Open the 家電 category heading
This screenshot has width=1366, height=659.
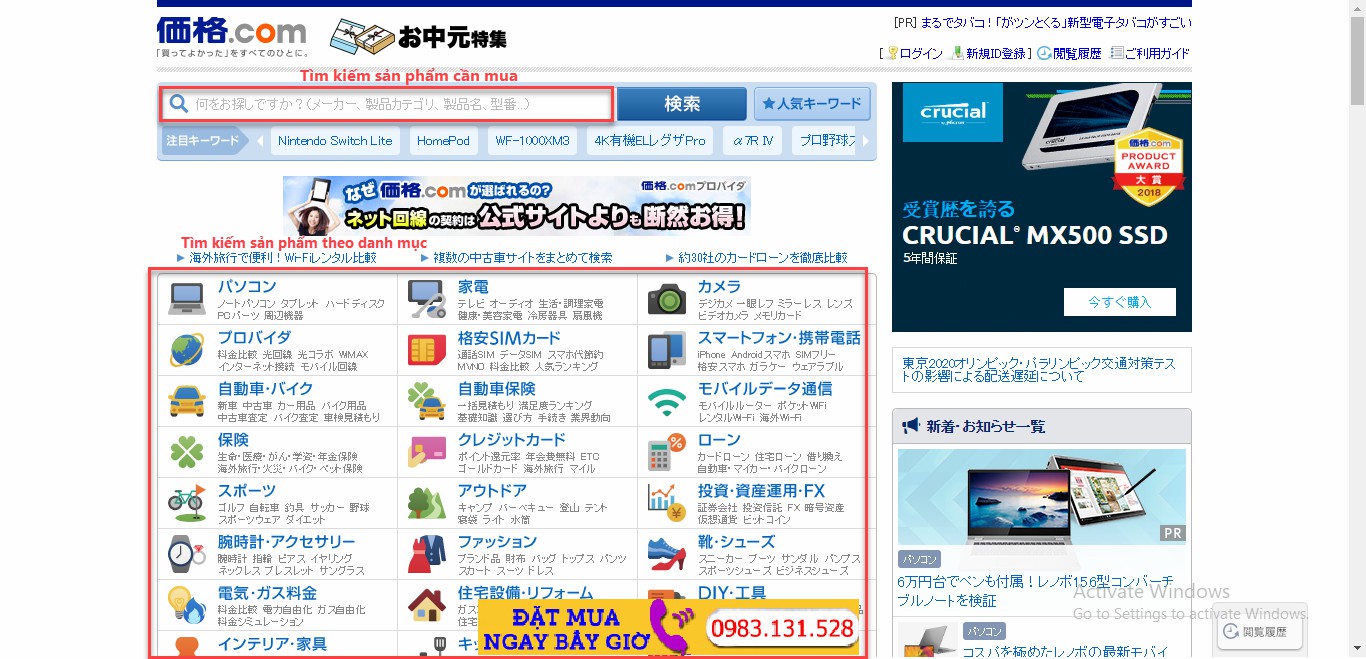[473, 287]
